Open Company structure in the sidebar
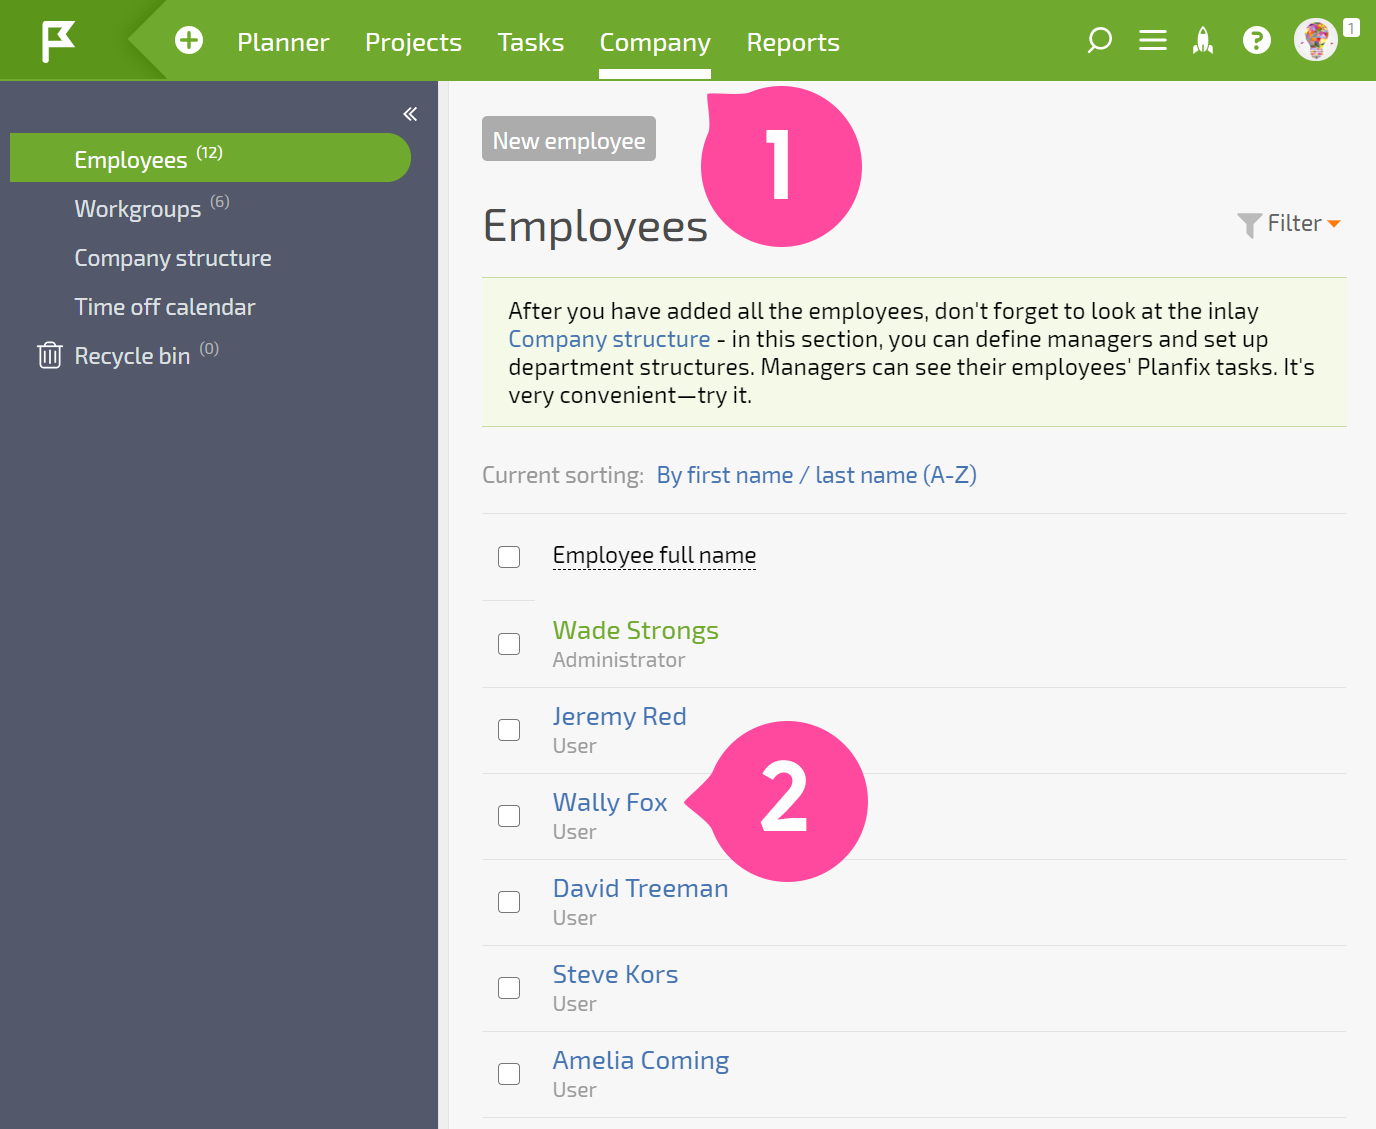Image resolution: width=1376 pixels, height=1129 pixels. (x=173, y=258)
